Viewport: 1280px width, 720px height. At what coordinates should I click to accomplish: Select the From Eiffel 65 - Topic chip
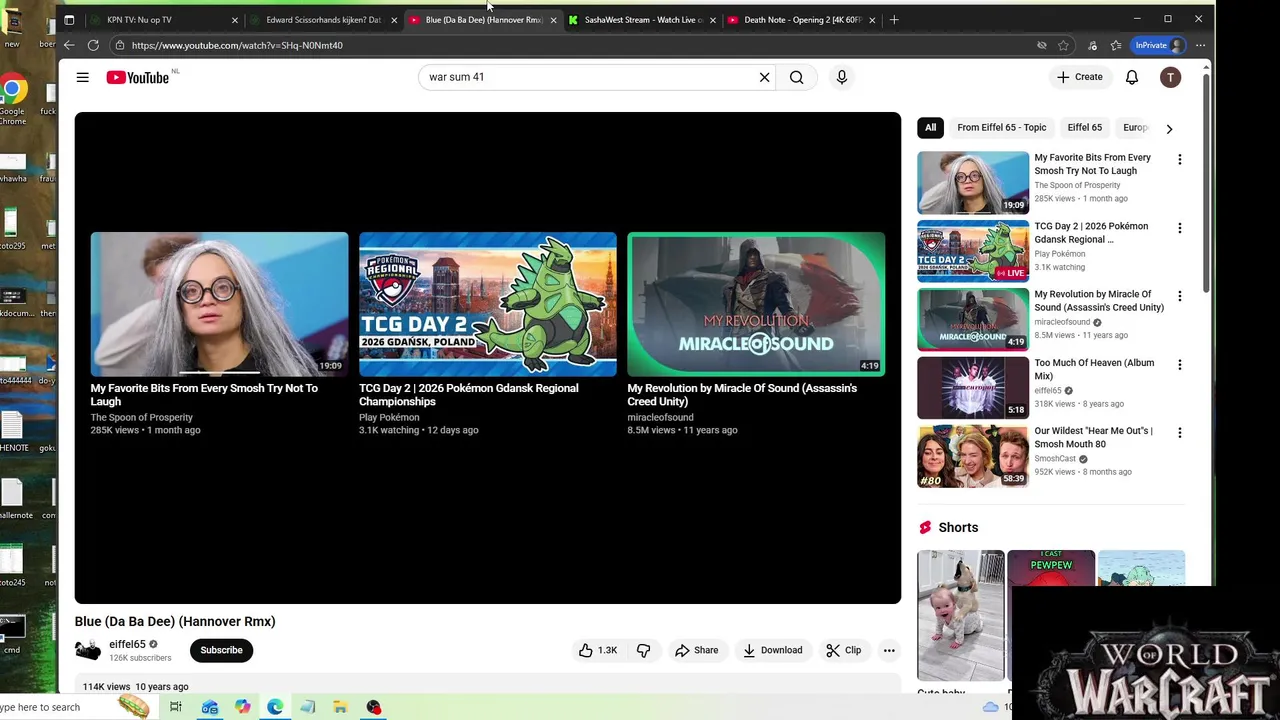[x=1001, y=128]
